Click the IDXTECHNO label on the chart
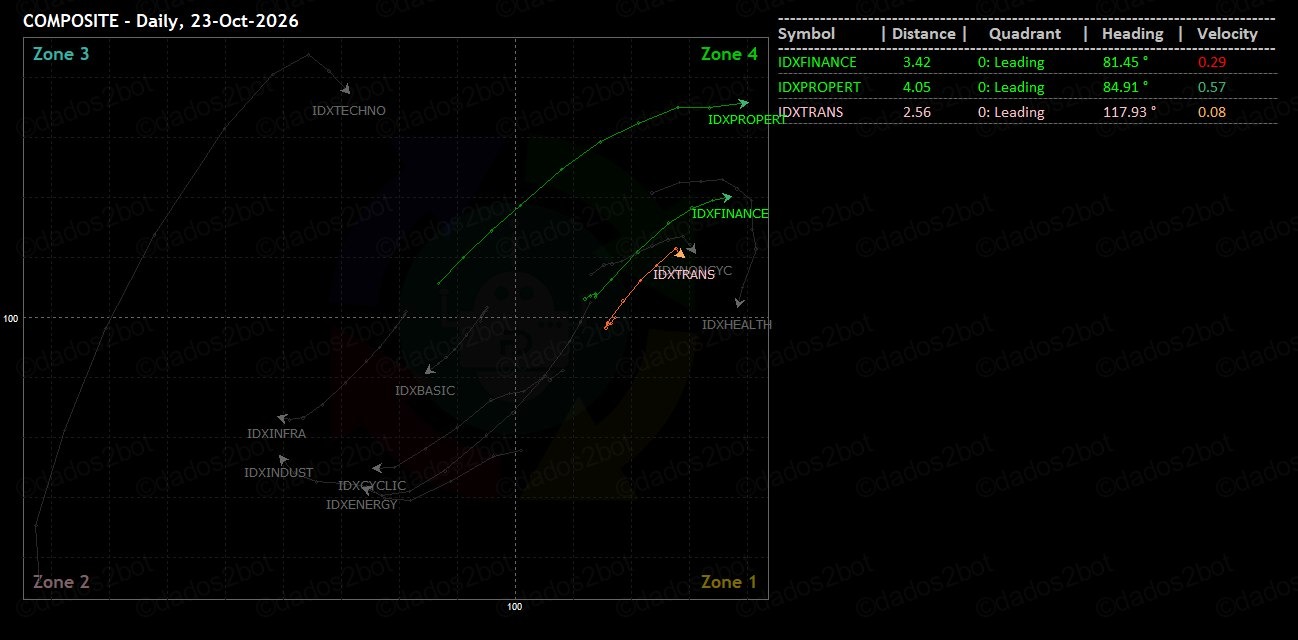The height and width of the screenshot is (640, 1298). click(x=349, y=111)
